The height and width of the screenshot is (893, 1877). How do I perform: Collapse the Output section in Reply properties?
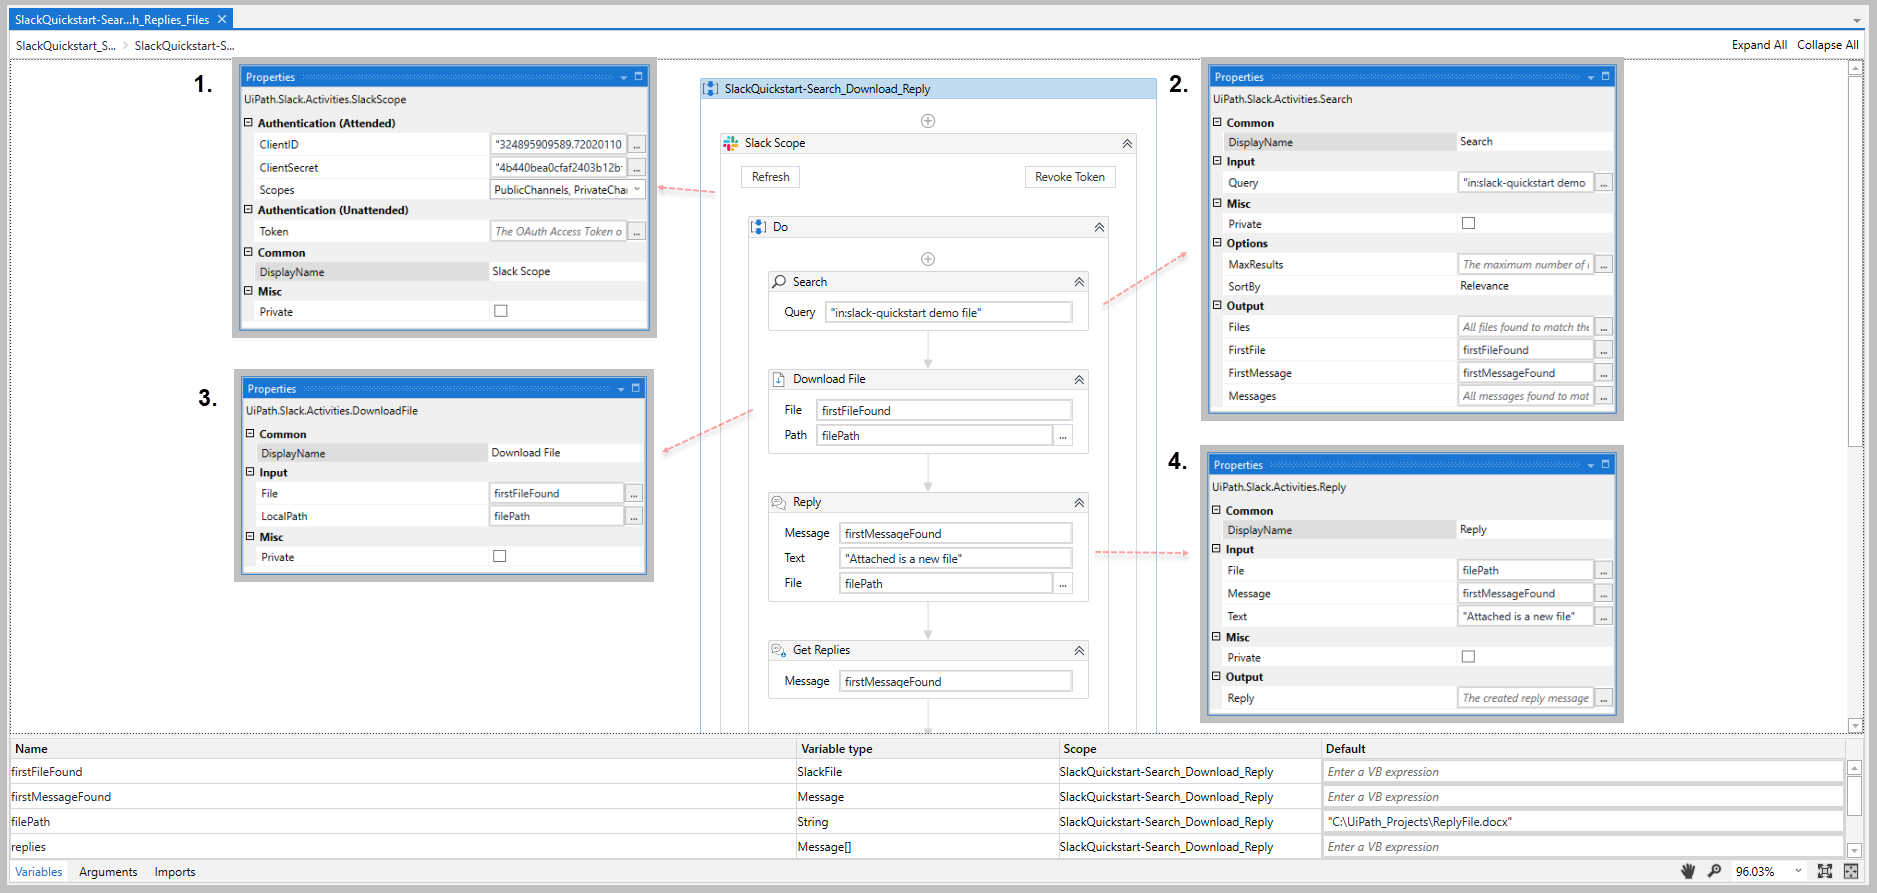1217,676
